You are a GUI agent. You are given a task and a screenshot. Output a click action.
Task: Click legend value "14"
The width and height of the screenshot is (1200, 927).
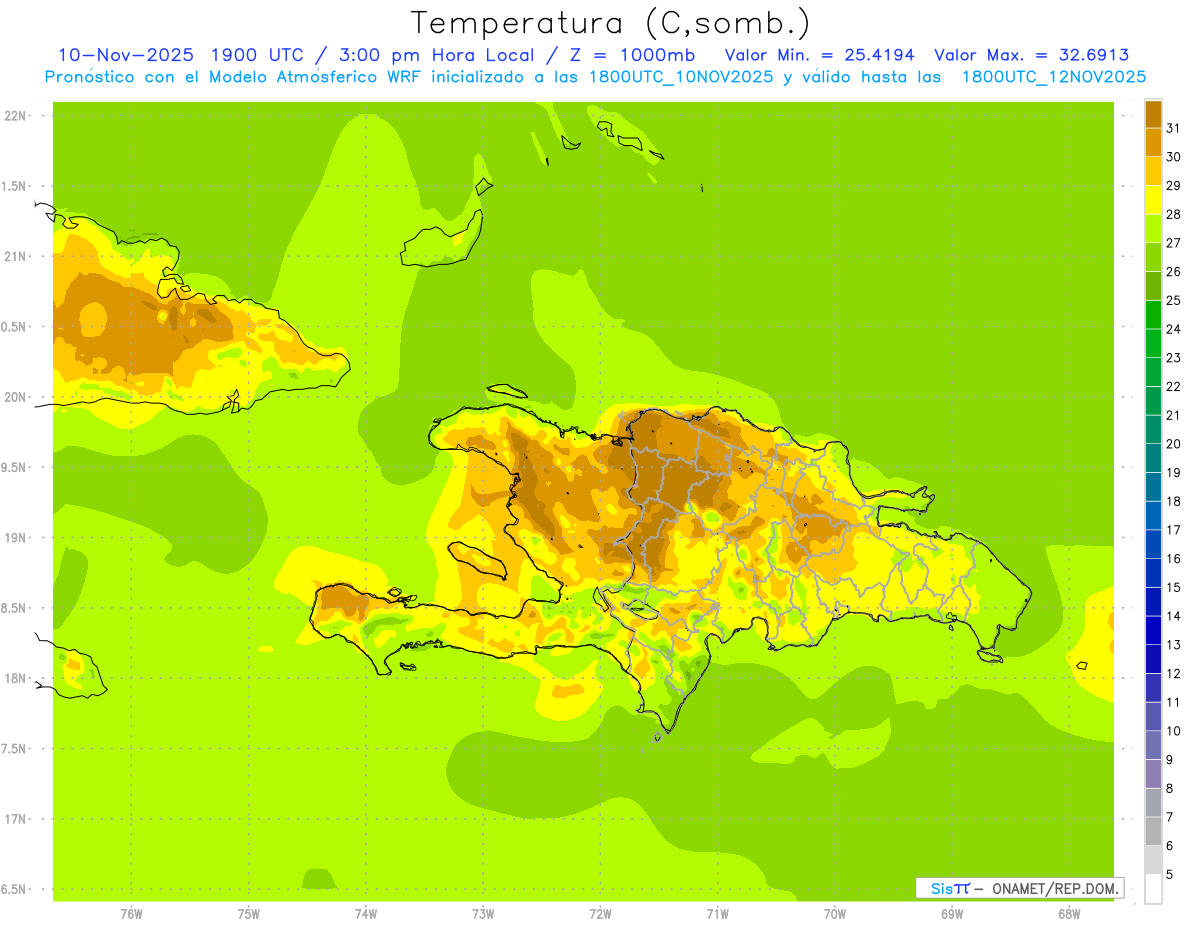1174,616
